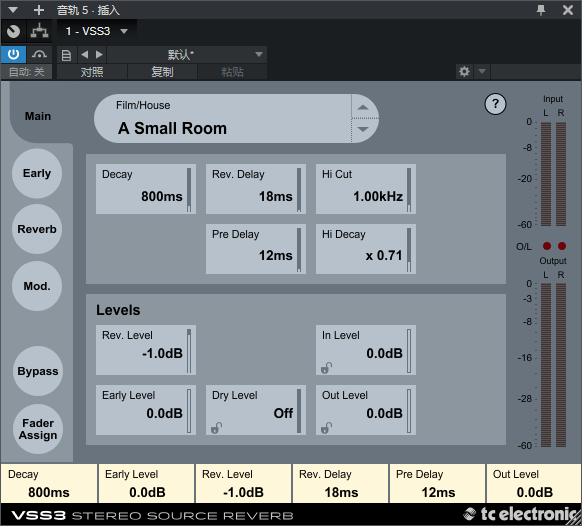Click the Input L meter
Viewport: 582px width, 526px height.
pos(546,174)
